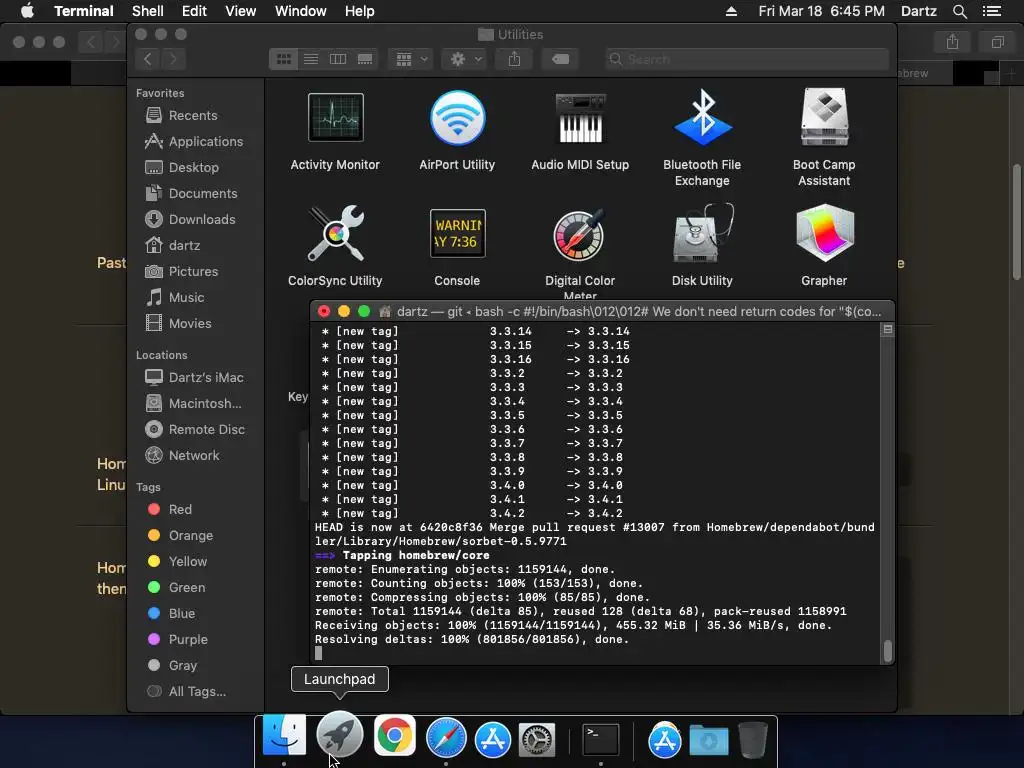Select Network under Locations
This screenshot has width=1024, height=768.
tap(182, 456)
